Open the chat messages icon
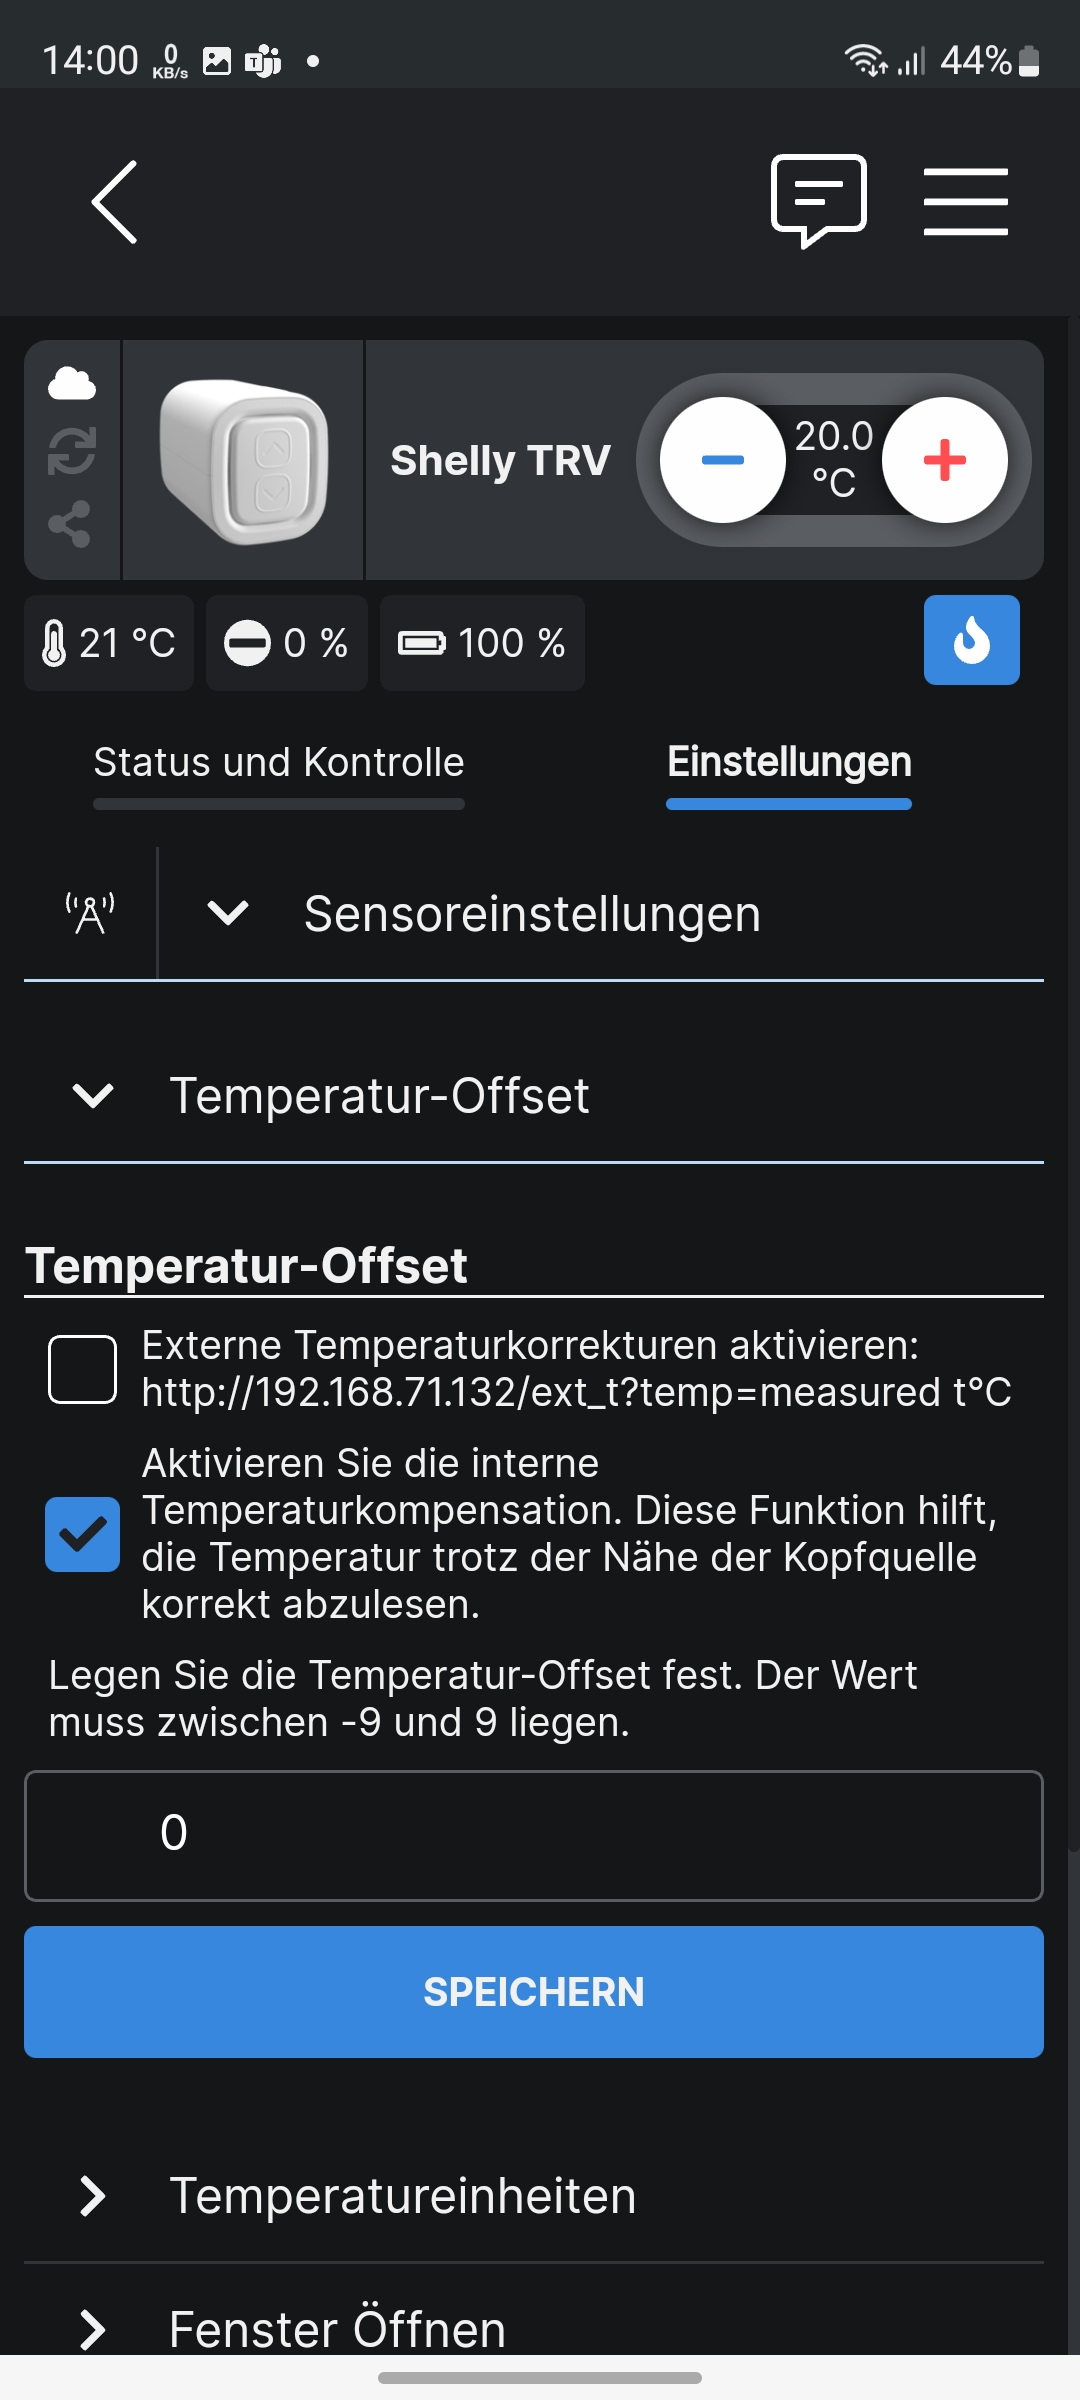The width and height of the screenshot is (1080, 2400). coord(818,200)
